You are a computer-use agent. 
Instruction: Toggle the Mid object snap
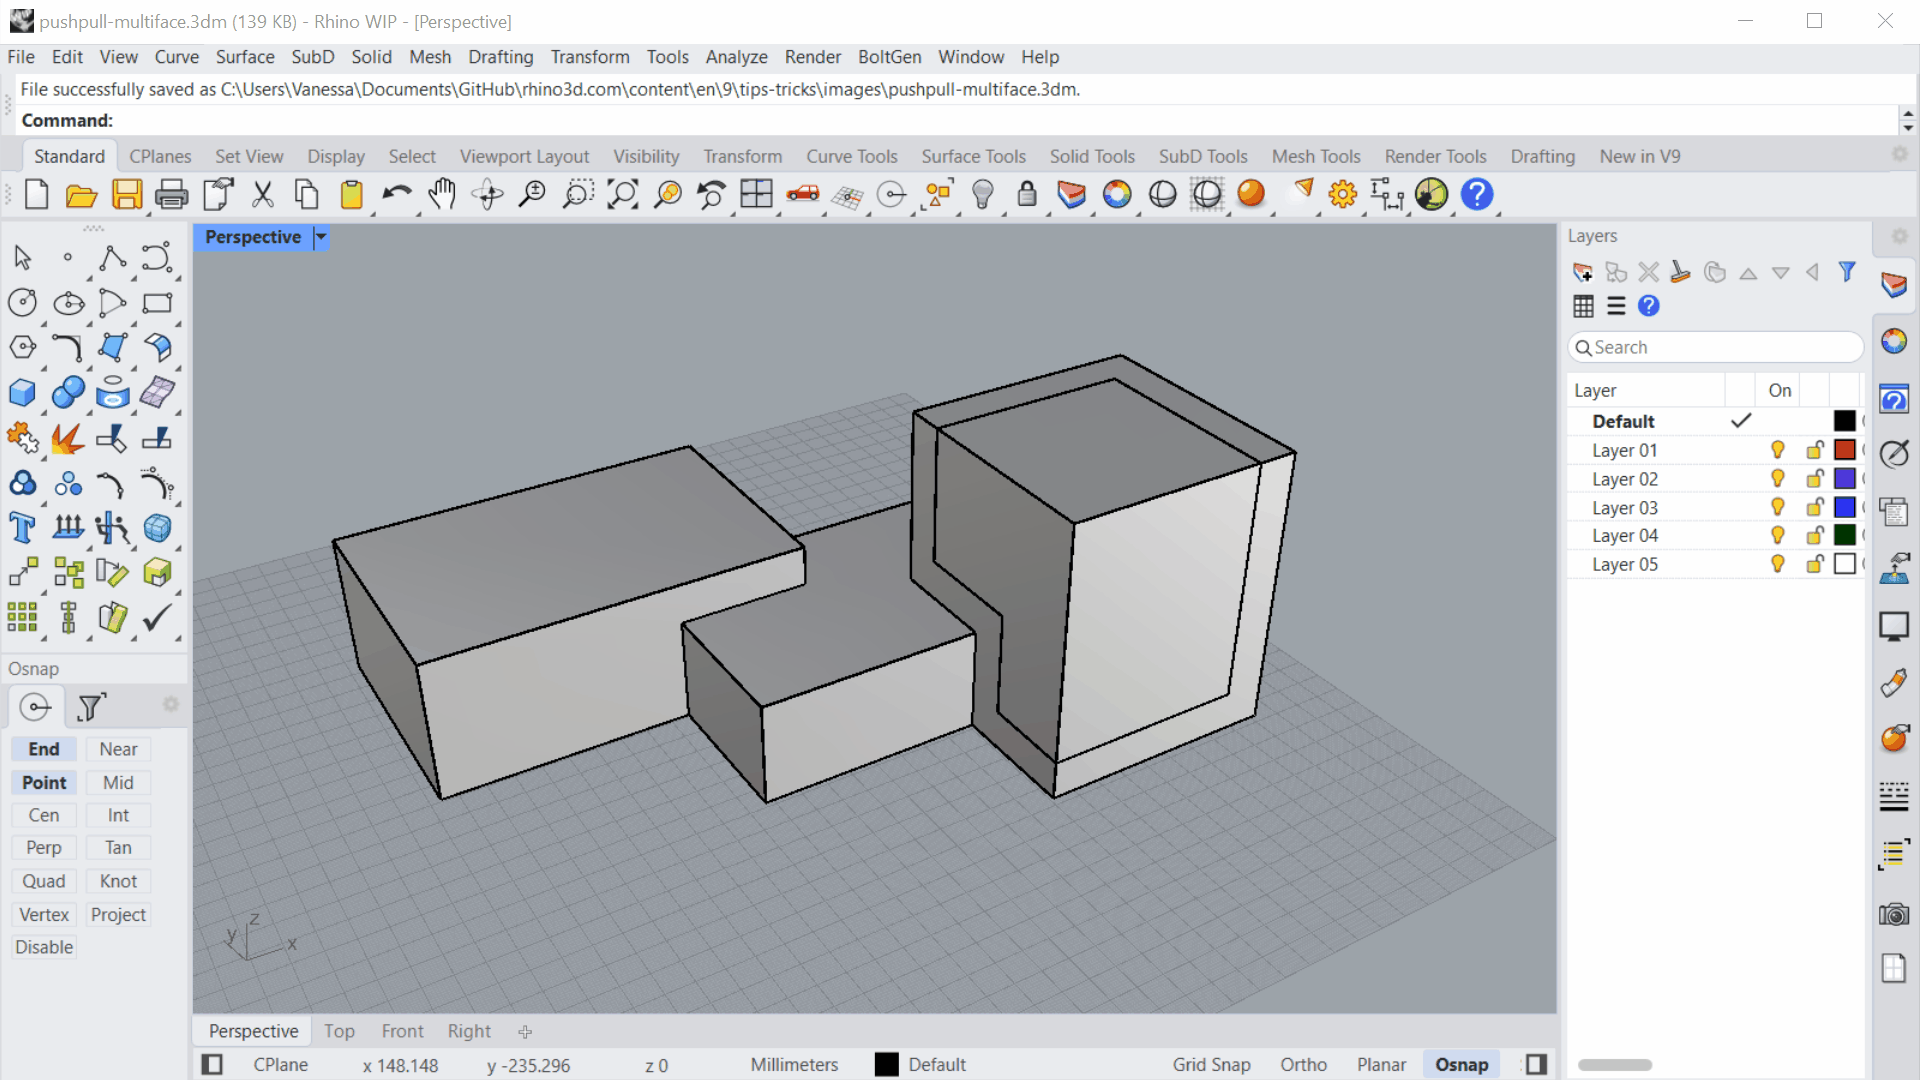118,782
